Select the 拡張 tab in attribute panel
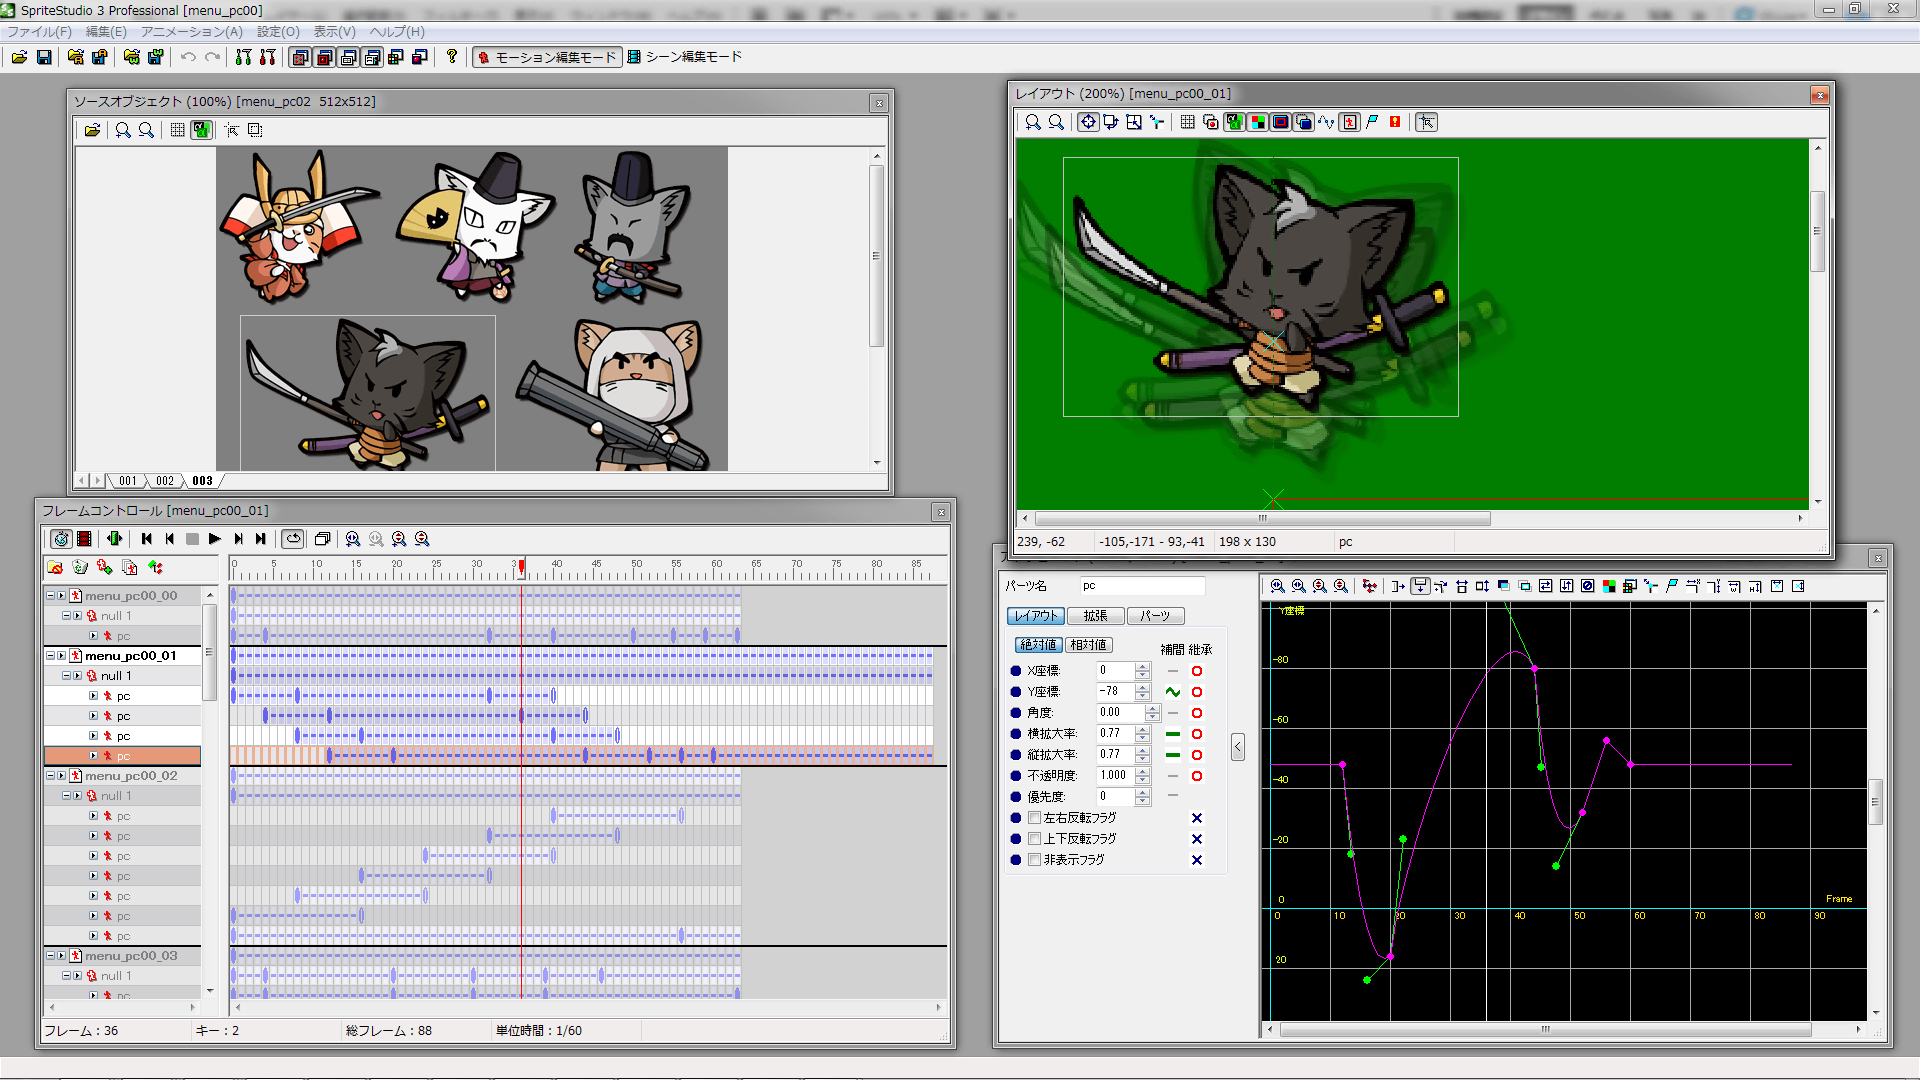 coord(1095,616)
